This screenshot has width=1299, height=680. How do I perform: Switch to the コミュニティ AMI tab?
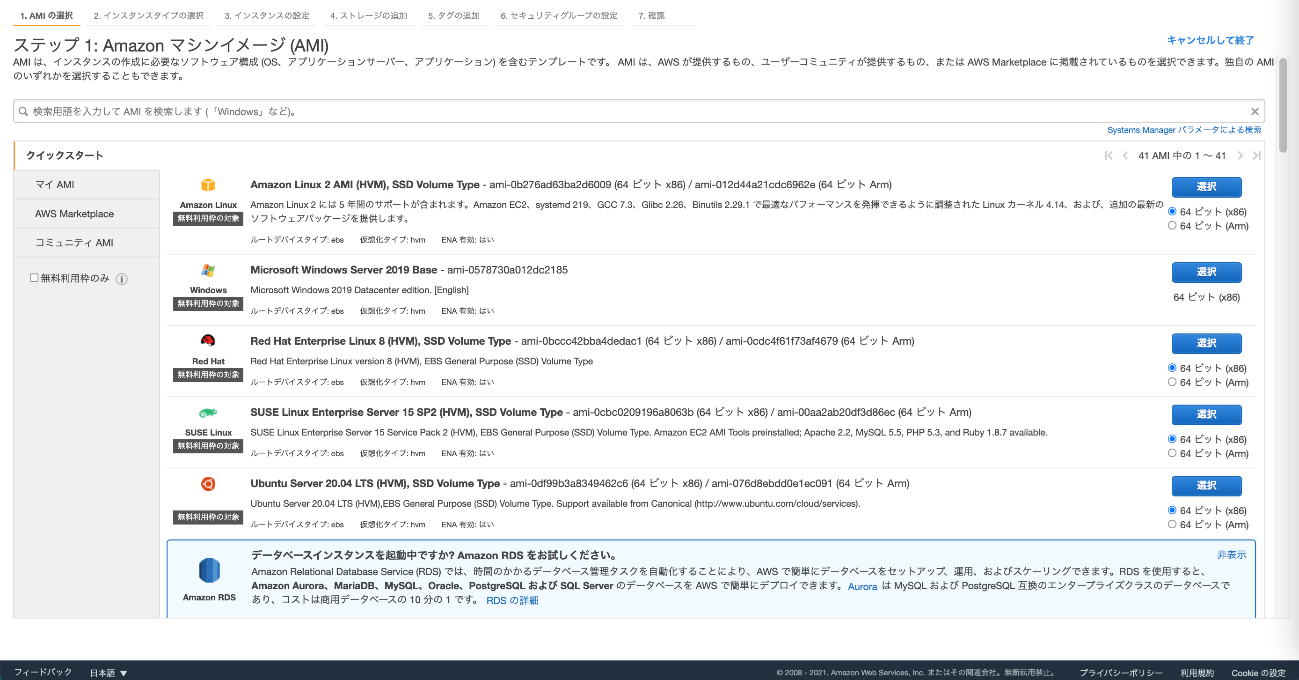coord(74,243)
